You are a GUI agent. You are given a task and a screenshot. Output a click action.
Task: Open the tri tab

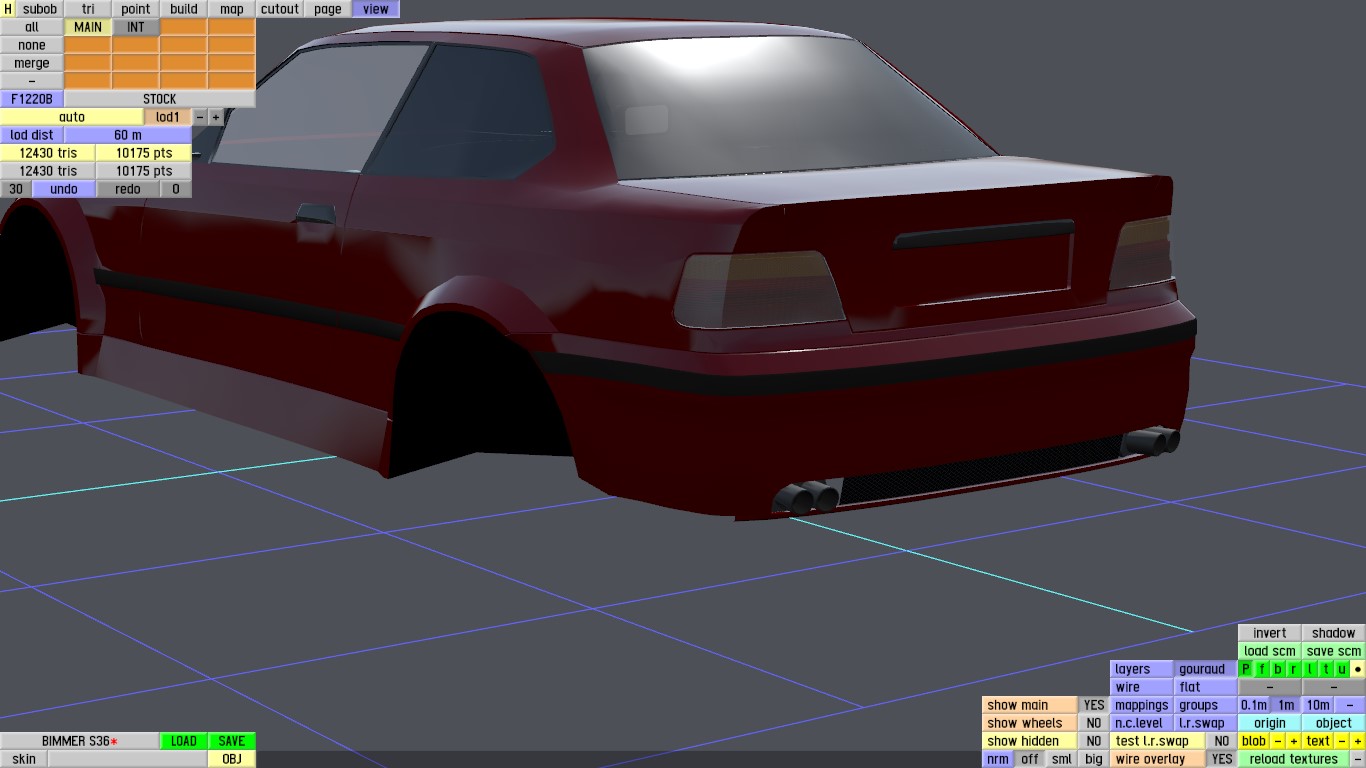[x=88, y=9]
